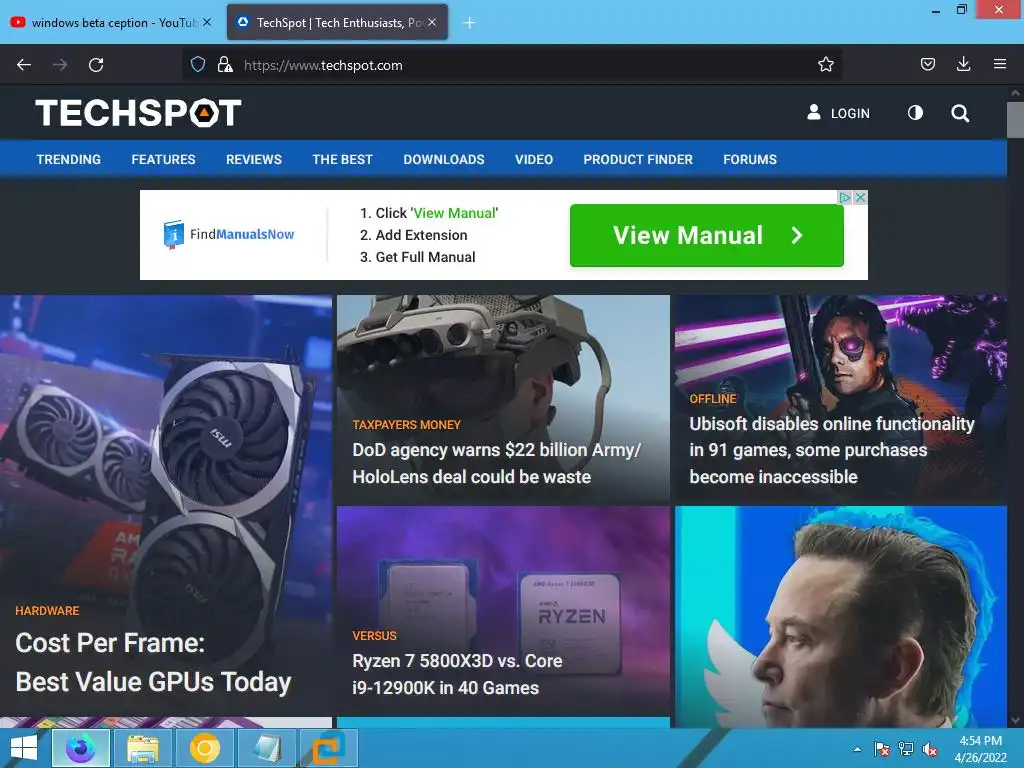Click the muted volume tray icon
This screenshot has height=768, width=1024.
coord(930,749)
